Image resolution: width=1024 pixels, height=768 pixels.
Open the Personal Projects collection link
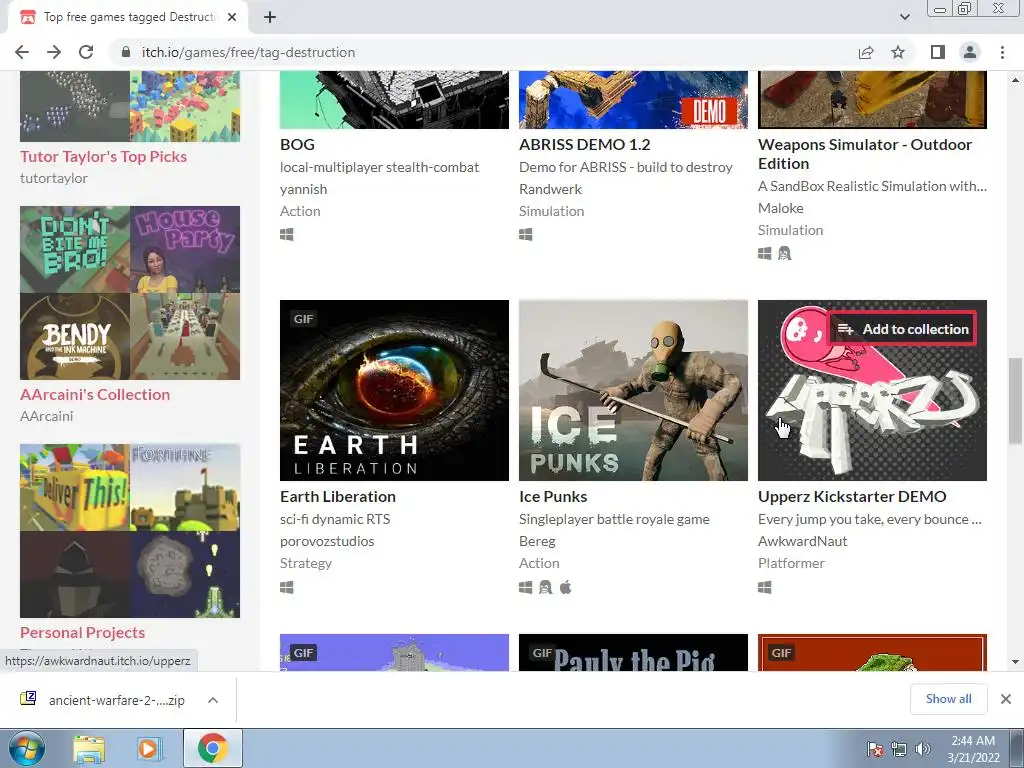[82, 632]
